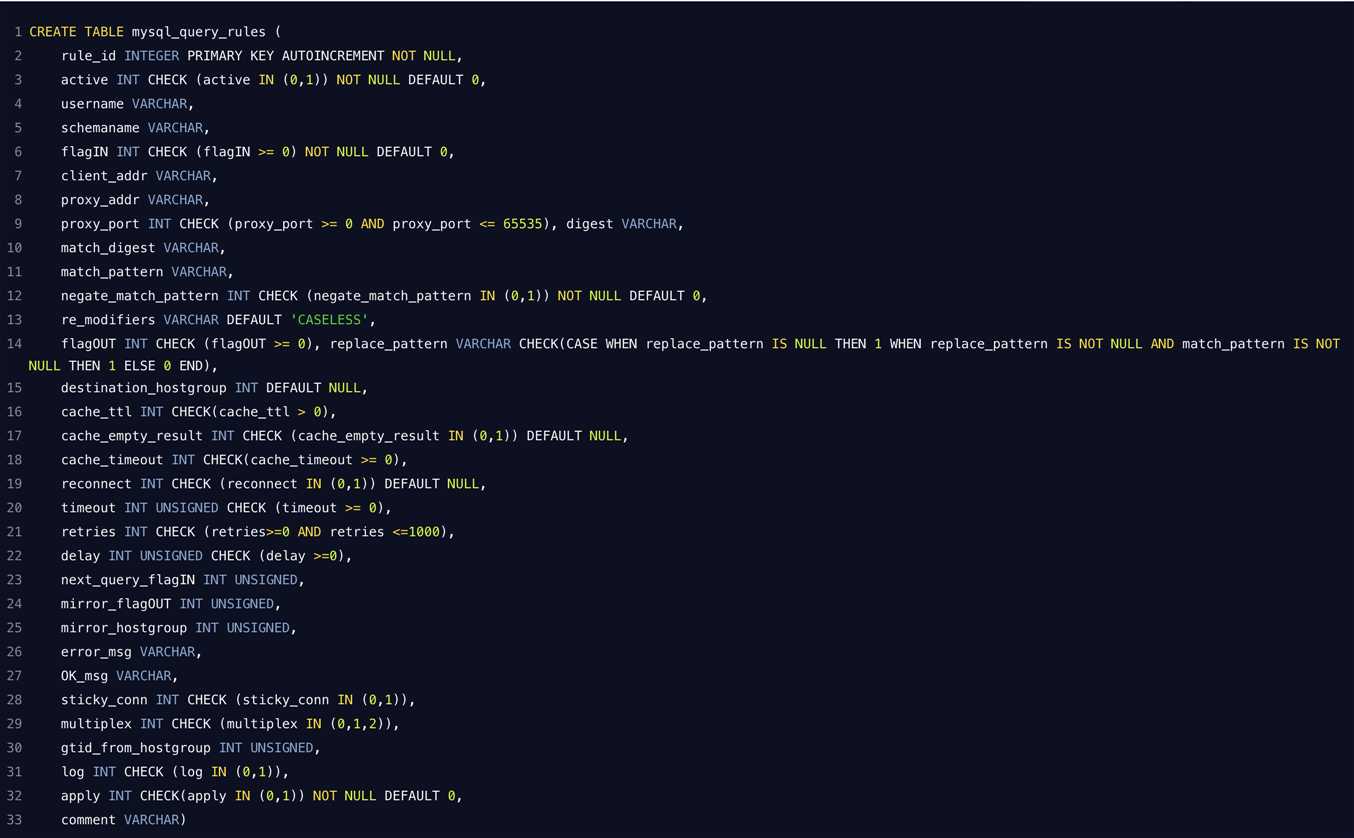The width and height of the screenshot is (1354, 838).
Task: Click the 'CASELESS' string literal
Action: (329, 320)
